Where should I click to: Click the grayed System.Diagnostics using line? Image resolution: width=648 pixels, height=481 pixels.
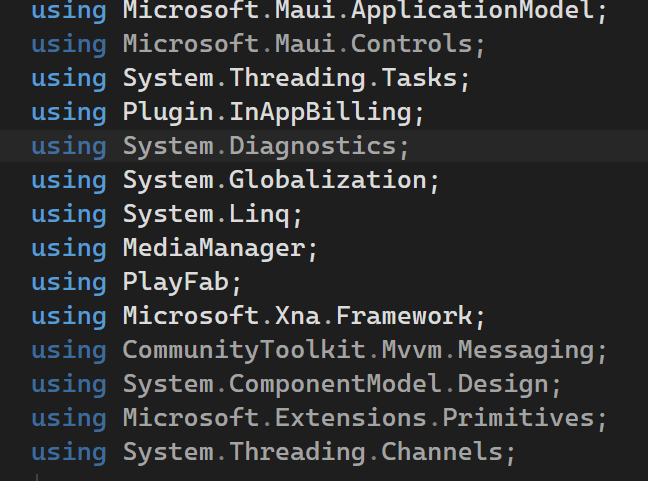(x=220, y=146)
